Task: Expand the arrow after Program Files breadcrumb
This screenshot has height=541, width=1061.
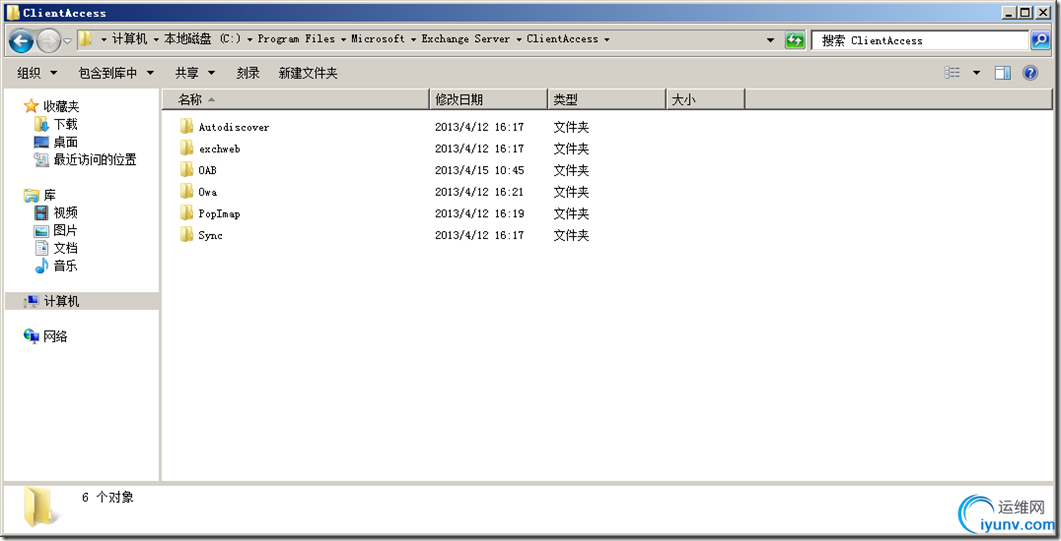Action: pos(343,40)
